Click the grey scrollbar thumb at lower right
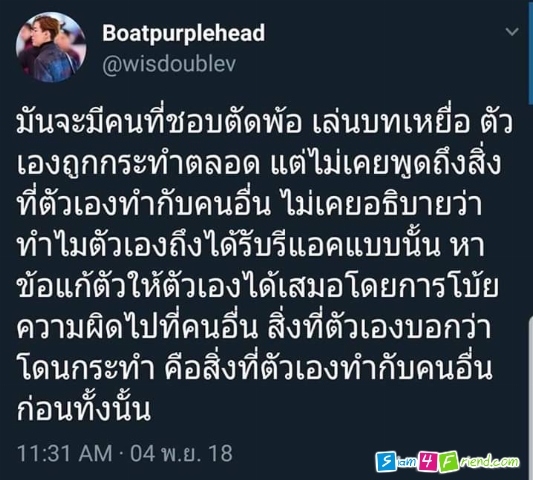The height and width of the screenshot is (480, 533). [x=531, y=398]
